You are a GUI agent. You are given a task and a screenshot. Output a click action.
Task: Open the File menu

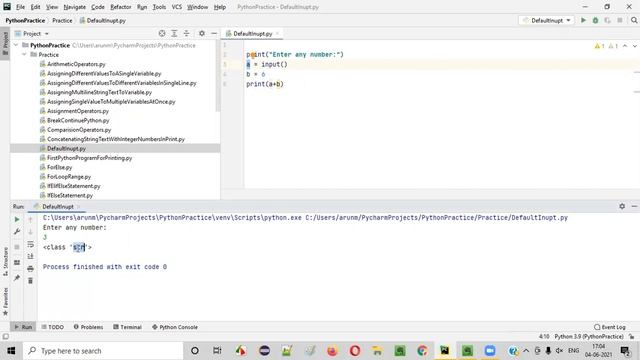(x=20, y=7)
